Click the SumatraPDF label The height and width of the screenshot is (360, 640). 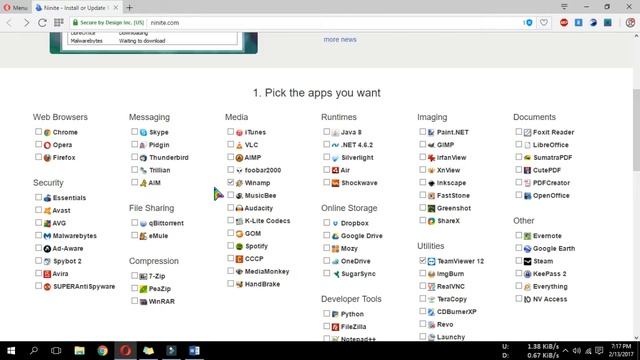tap(553, 158)
